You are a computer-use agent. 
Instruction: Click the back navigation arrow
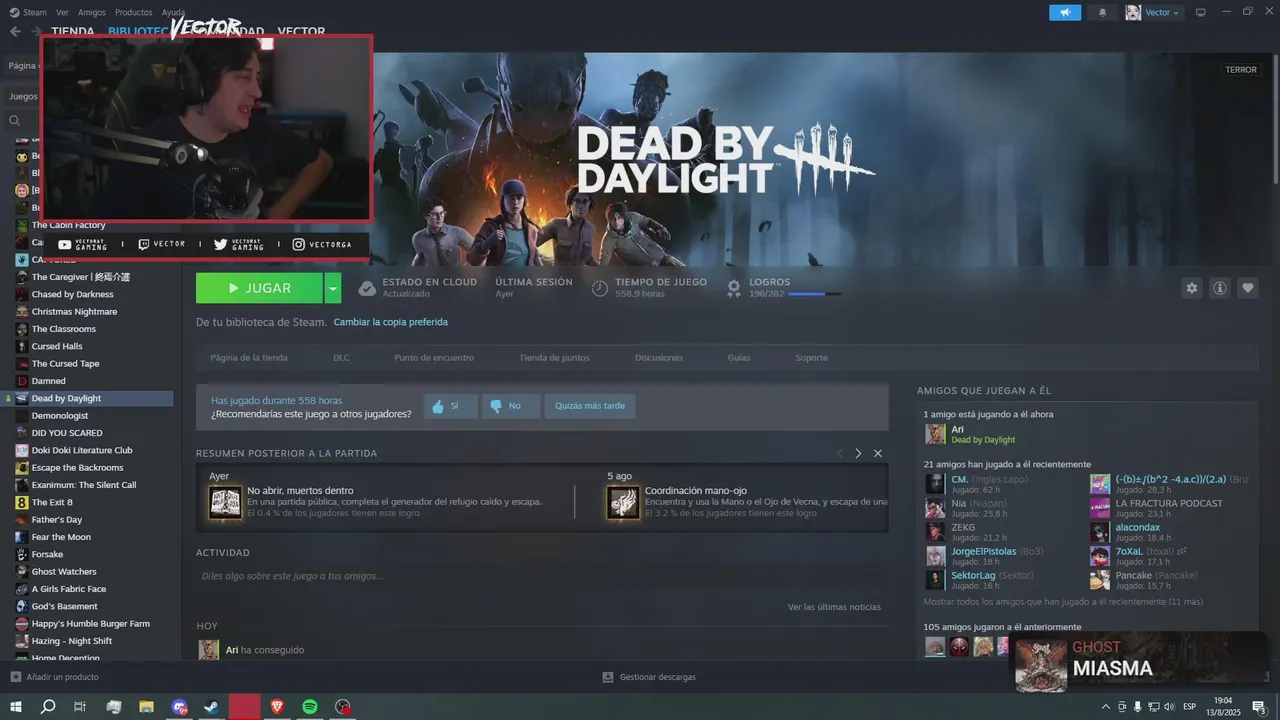[x=15, y=31]
